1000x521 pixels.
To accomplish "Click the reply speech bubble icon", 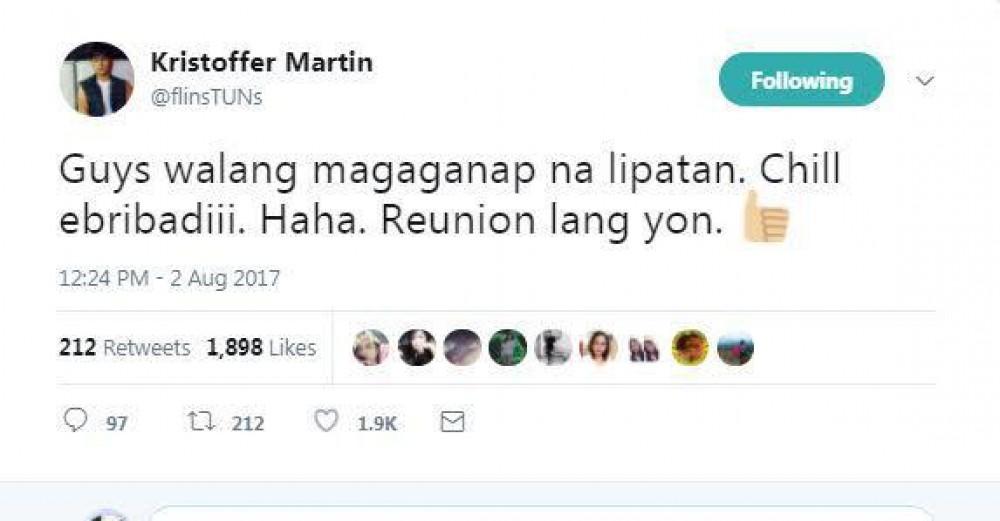I will 76,422.
